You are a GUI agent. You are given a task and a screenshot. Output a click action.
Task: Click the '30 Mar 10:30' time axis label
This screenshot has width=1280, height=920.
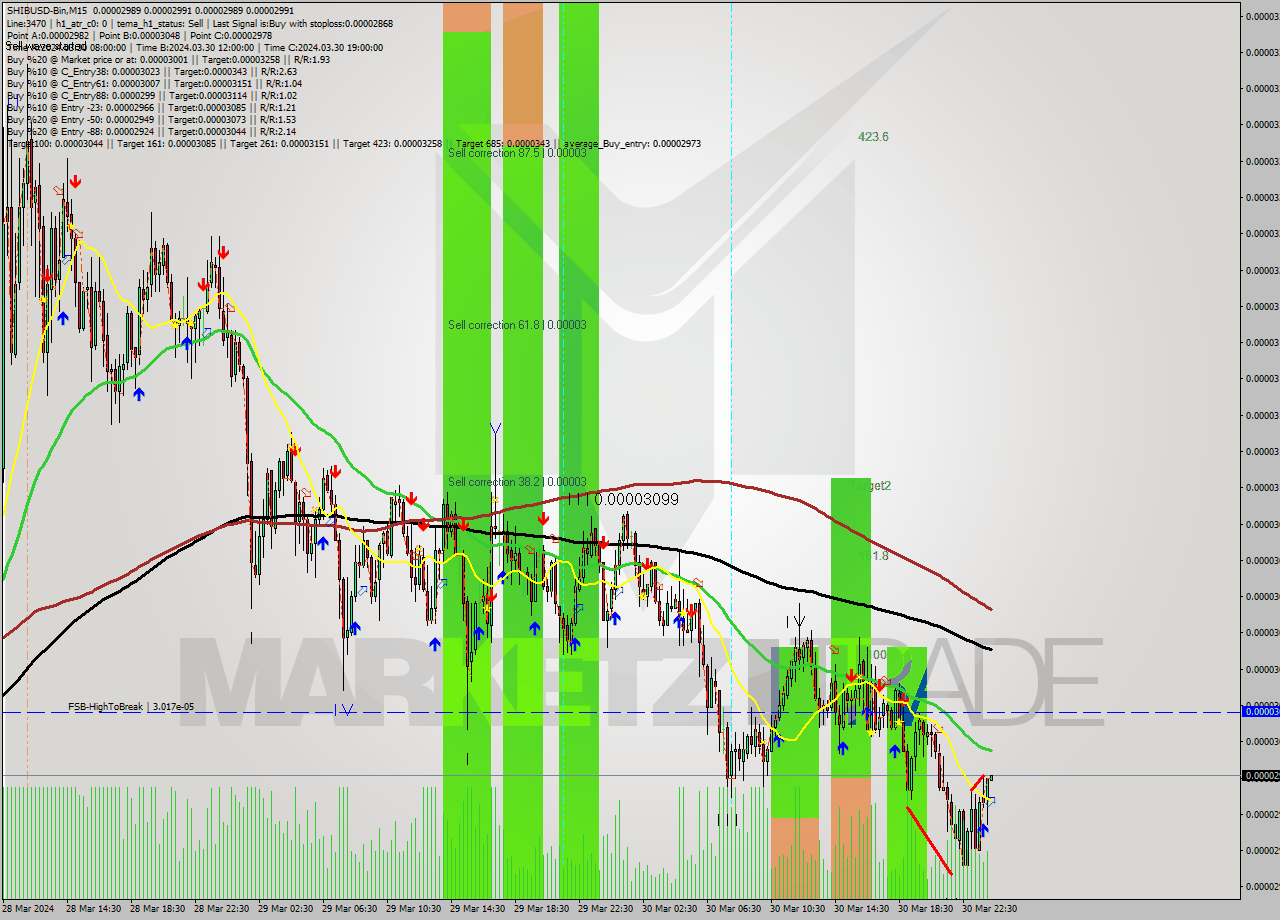pos(798,908)
